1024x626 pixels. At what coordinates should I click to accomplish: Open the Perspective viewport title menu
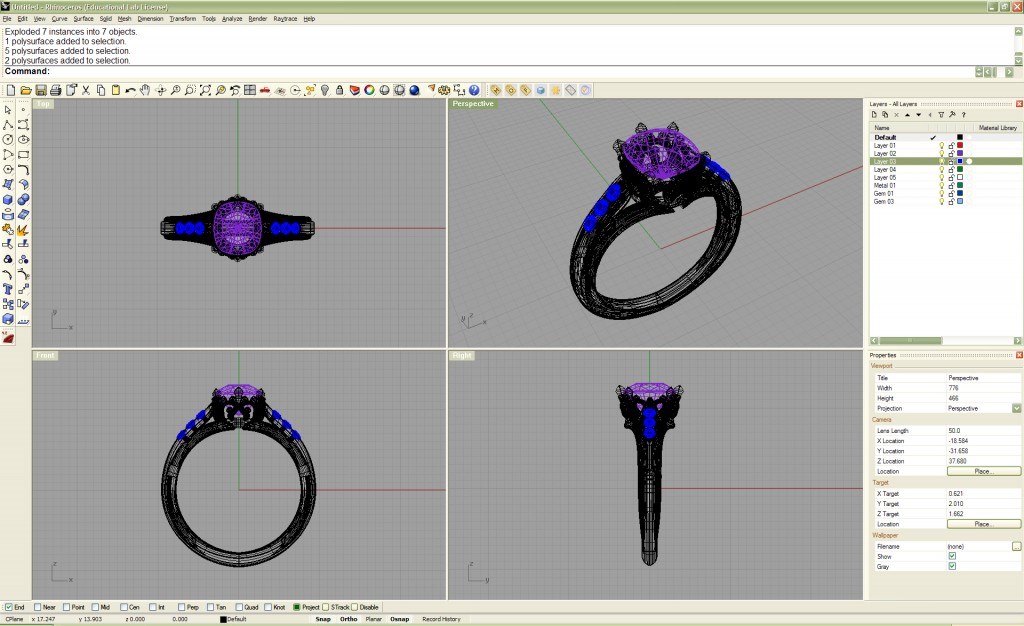[473, 104]
